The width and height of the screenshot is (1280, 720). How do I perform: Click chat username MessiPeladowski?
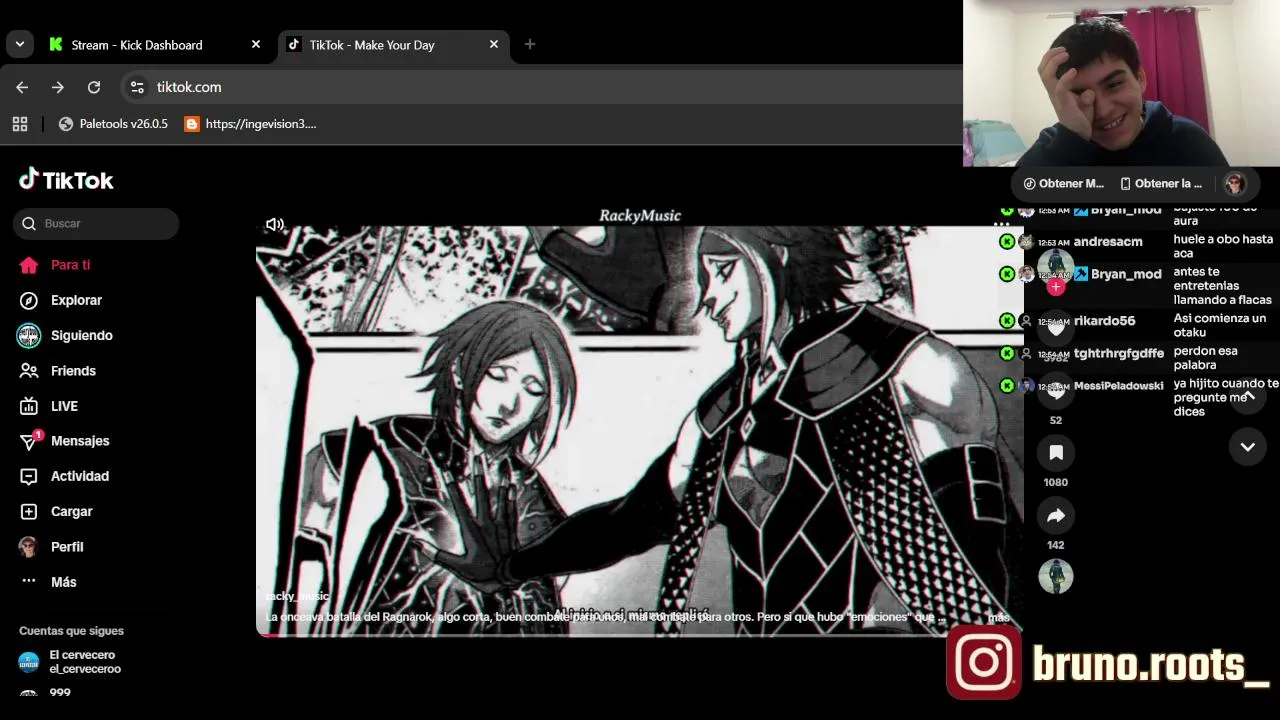(x=1118, y=385)
